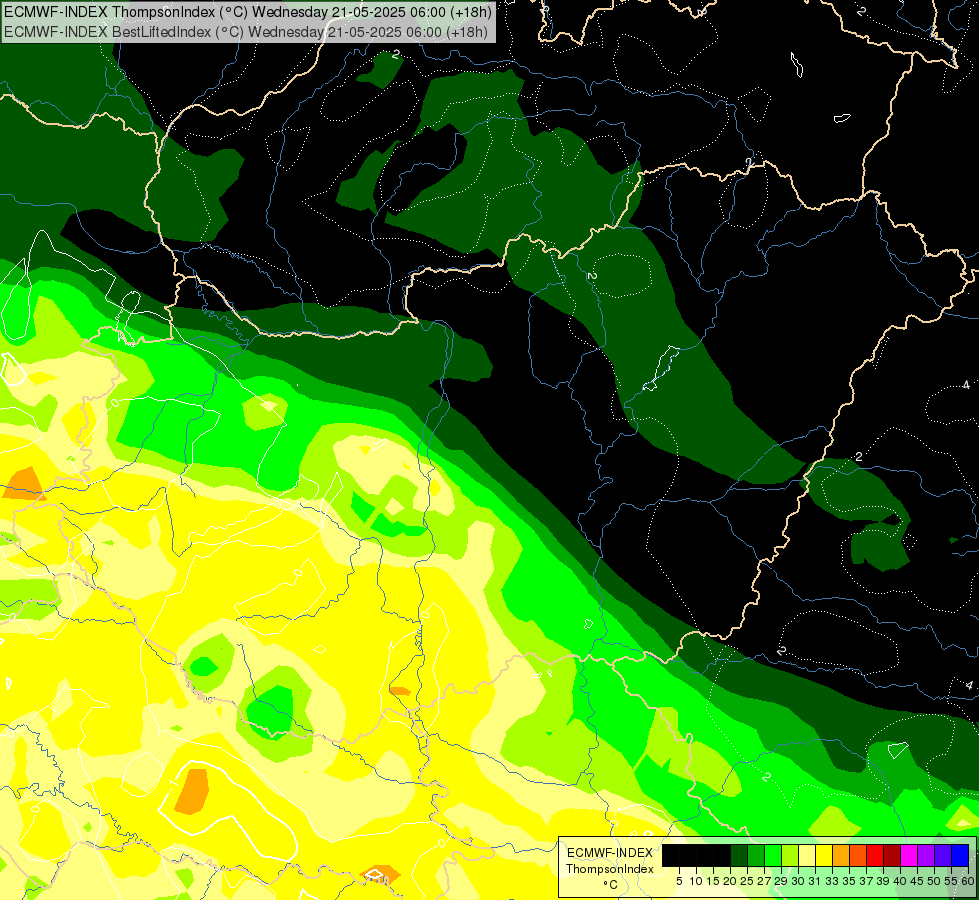Click the legend tick value '40'
This screenshot has width=979, height=900.
coord(900,881)
